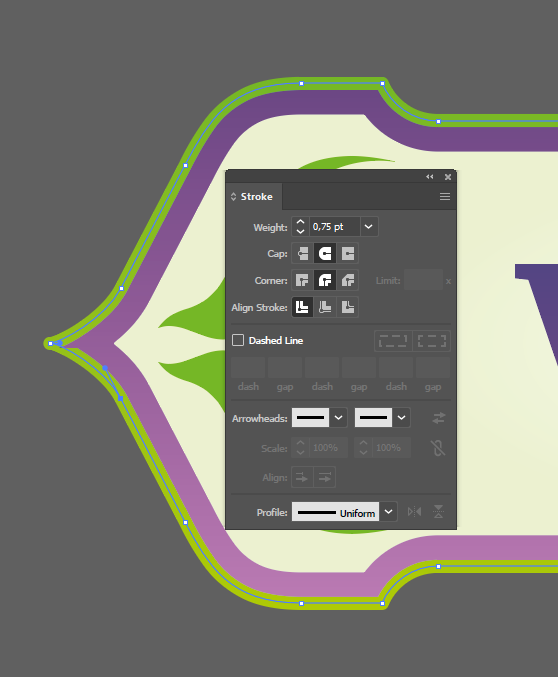The height and width of the screenshot is (677, 558).
Task: Extend arrow tip beyond path end
Action: point(302,478)
